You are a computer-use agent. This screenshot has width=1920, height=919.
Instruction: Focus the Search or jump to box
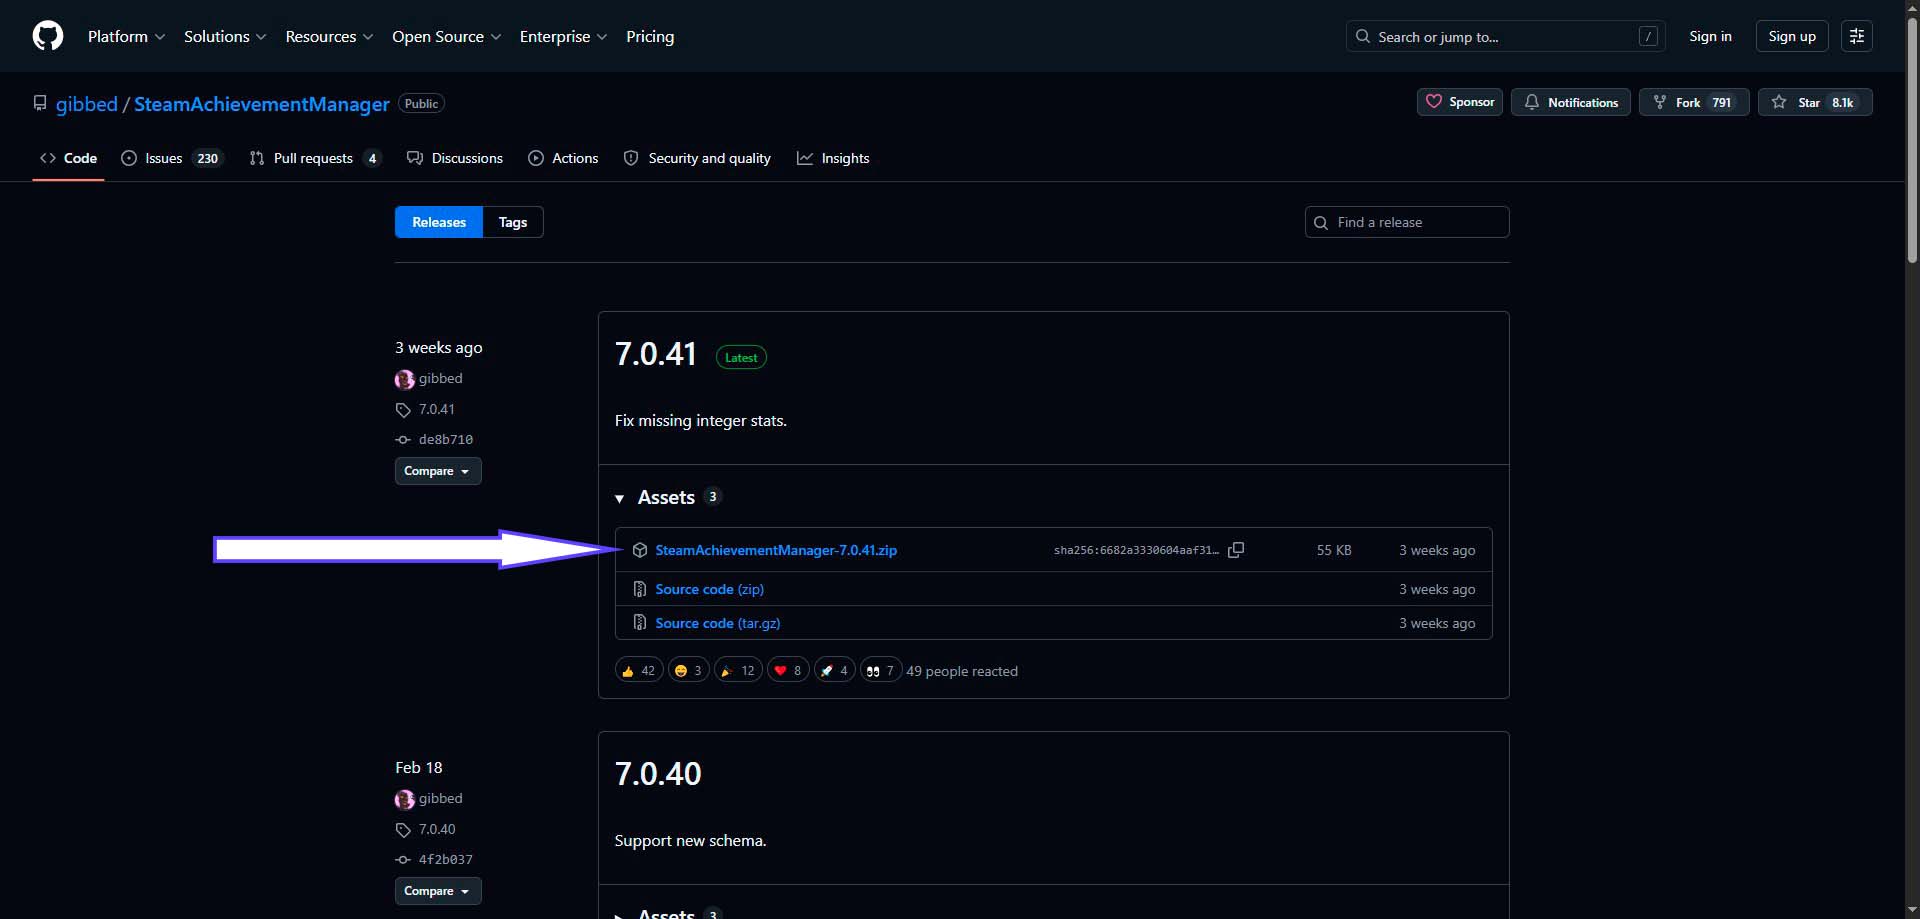pyautogui.click(x=1506, y=36)
